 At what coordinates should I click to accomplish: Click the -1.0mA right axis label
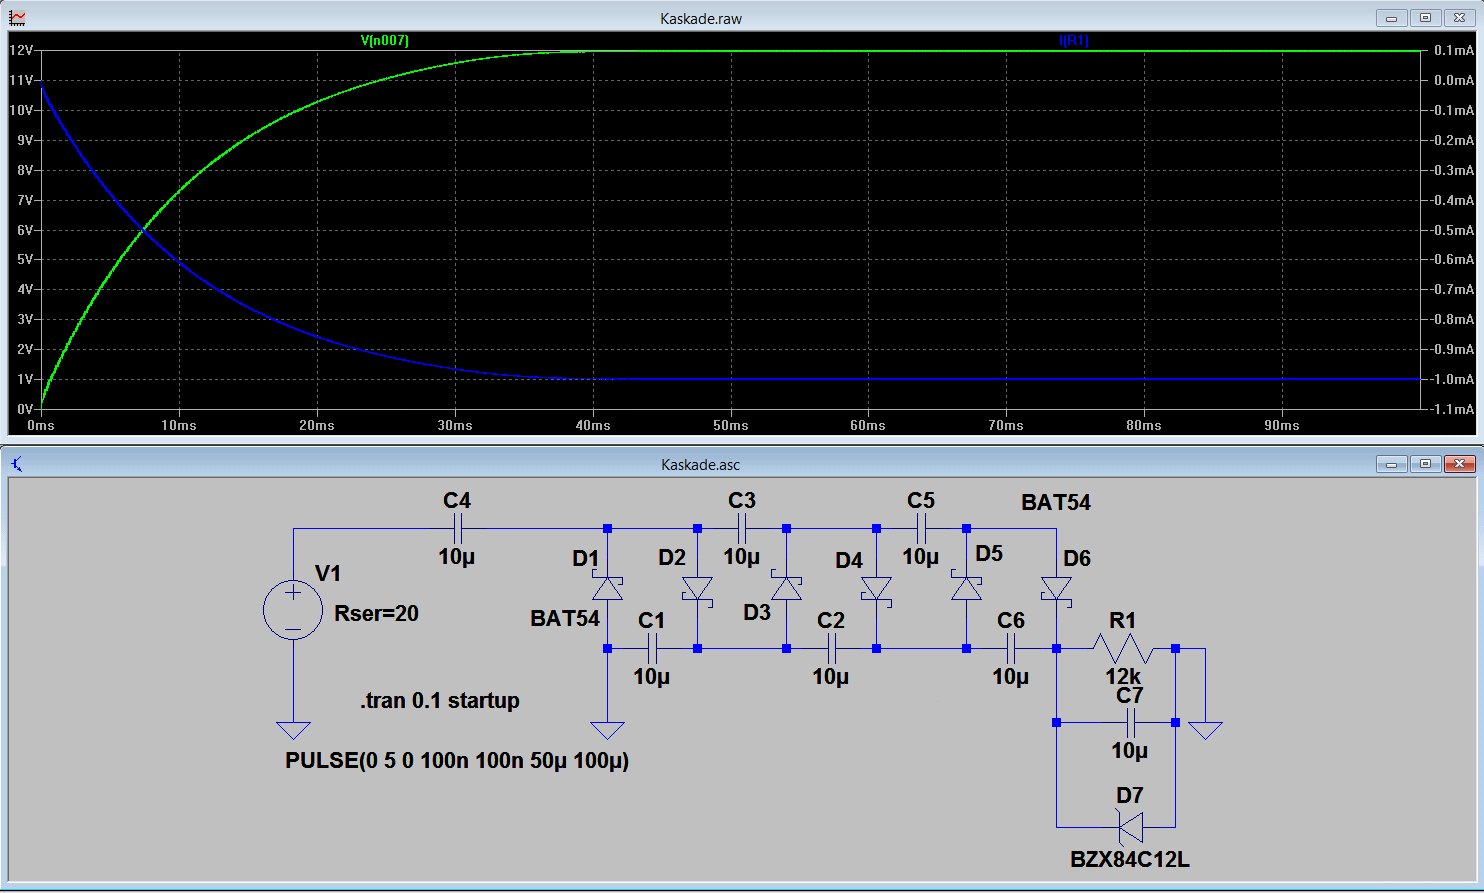tap(1452, 379)
